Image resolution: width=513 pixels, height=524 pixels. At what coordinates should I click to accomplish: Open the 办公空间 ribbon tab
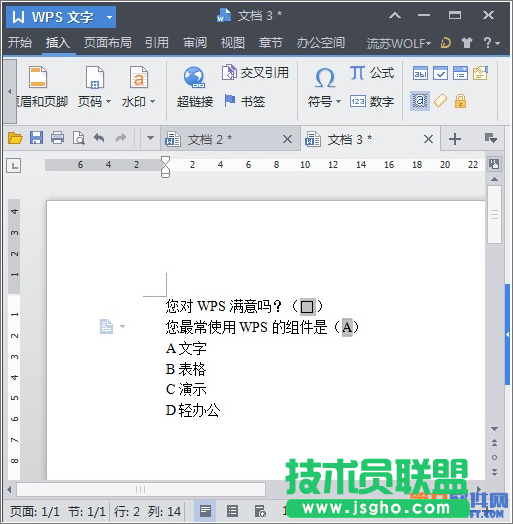click(321, 43)
